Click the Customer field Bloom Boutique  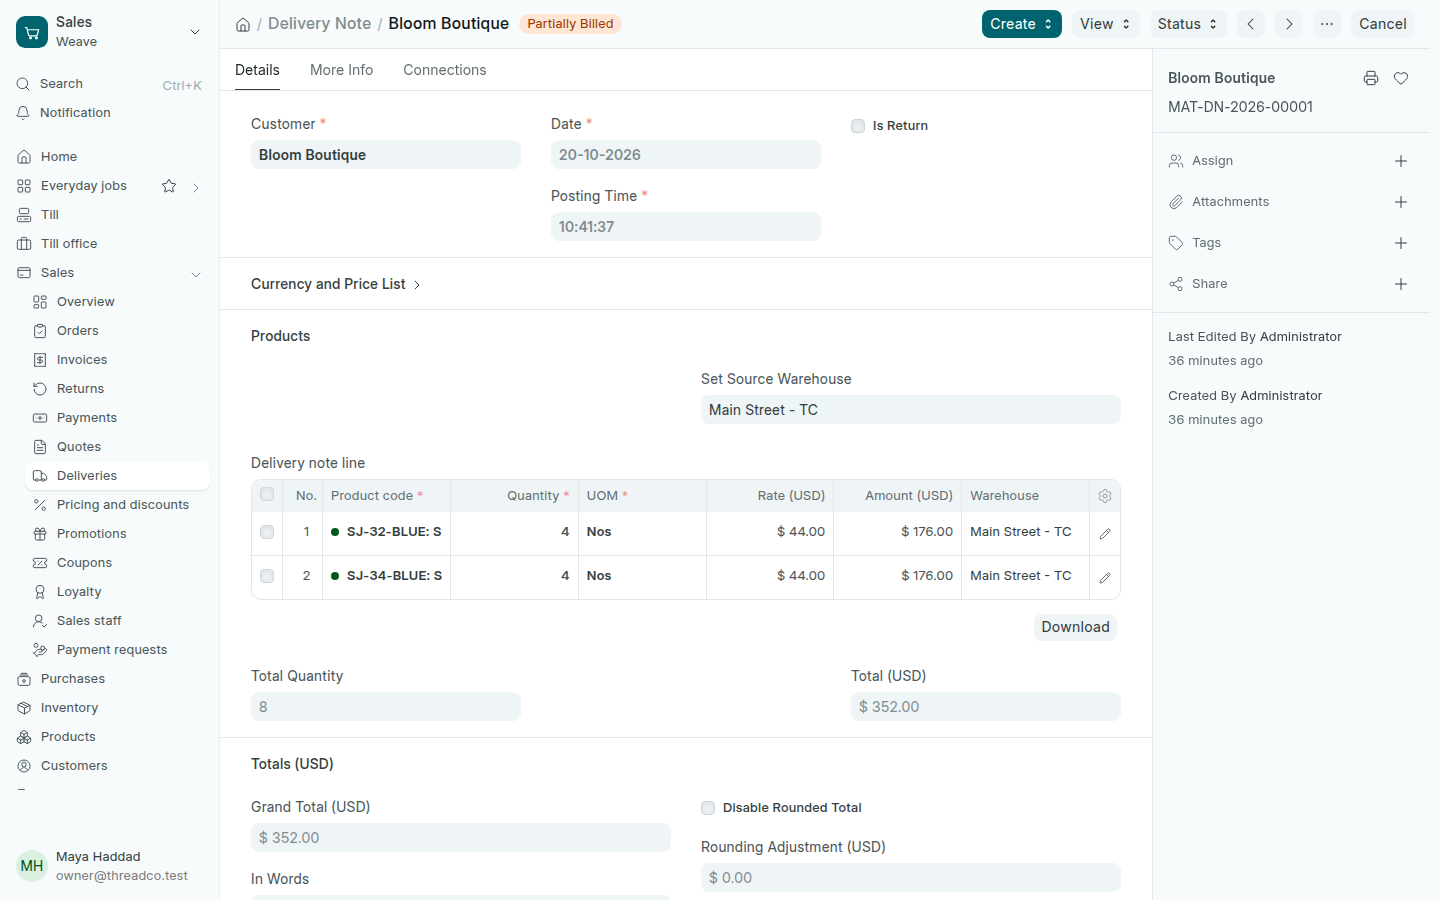(x=386, y=155)
